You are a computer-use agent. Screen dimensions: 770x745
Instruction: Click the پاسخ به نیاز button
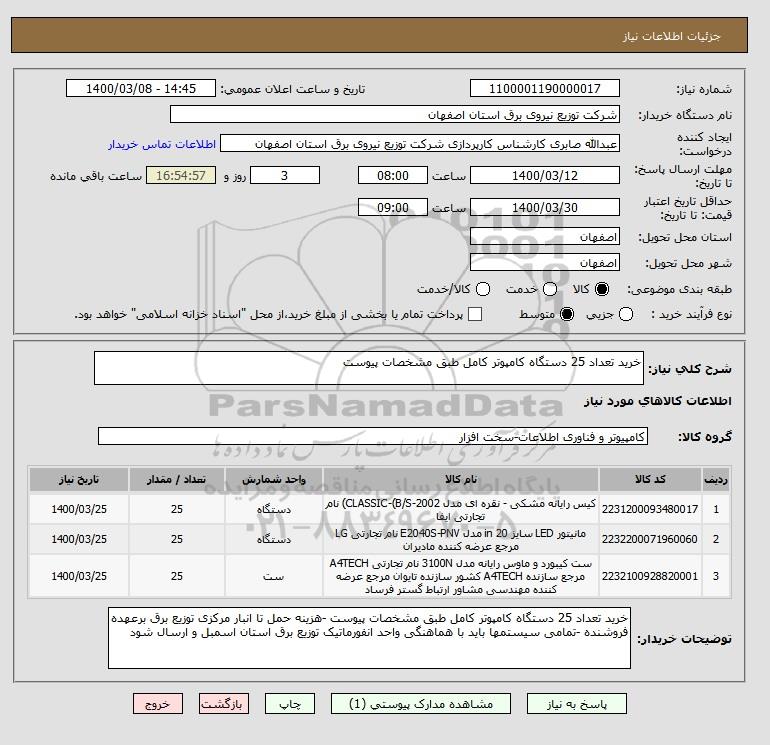coord(577,704)
